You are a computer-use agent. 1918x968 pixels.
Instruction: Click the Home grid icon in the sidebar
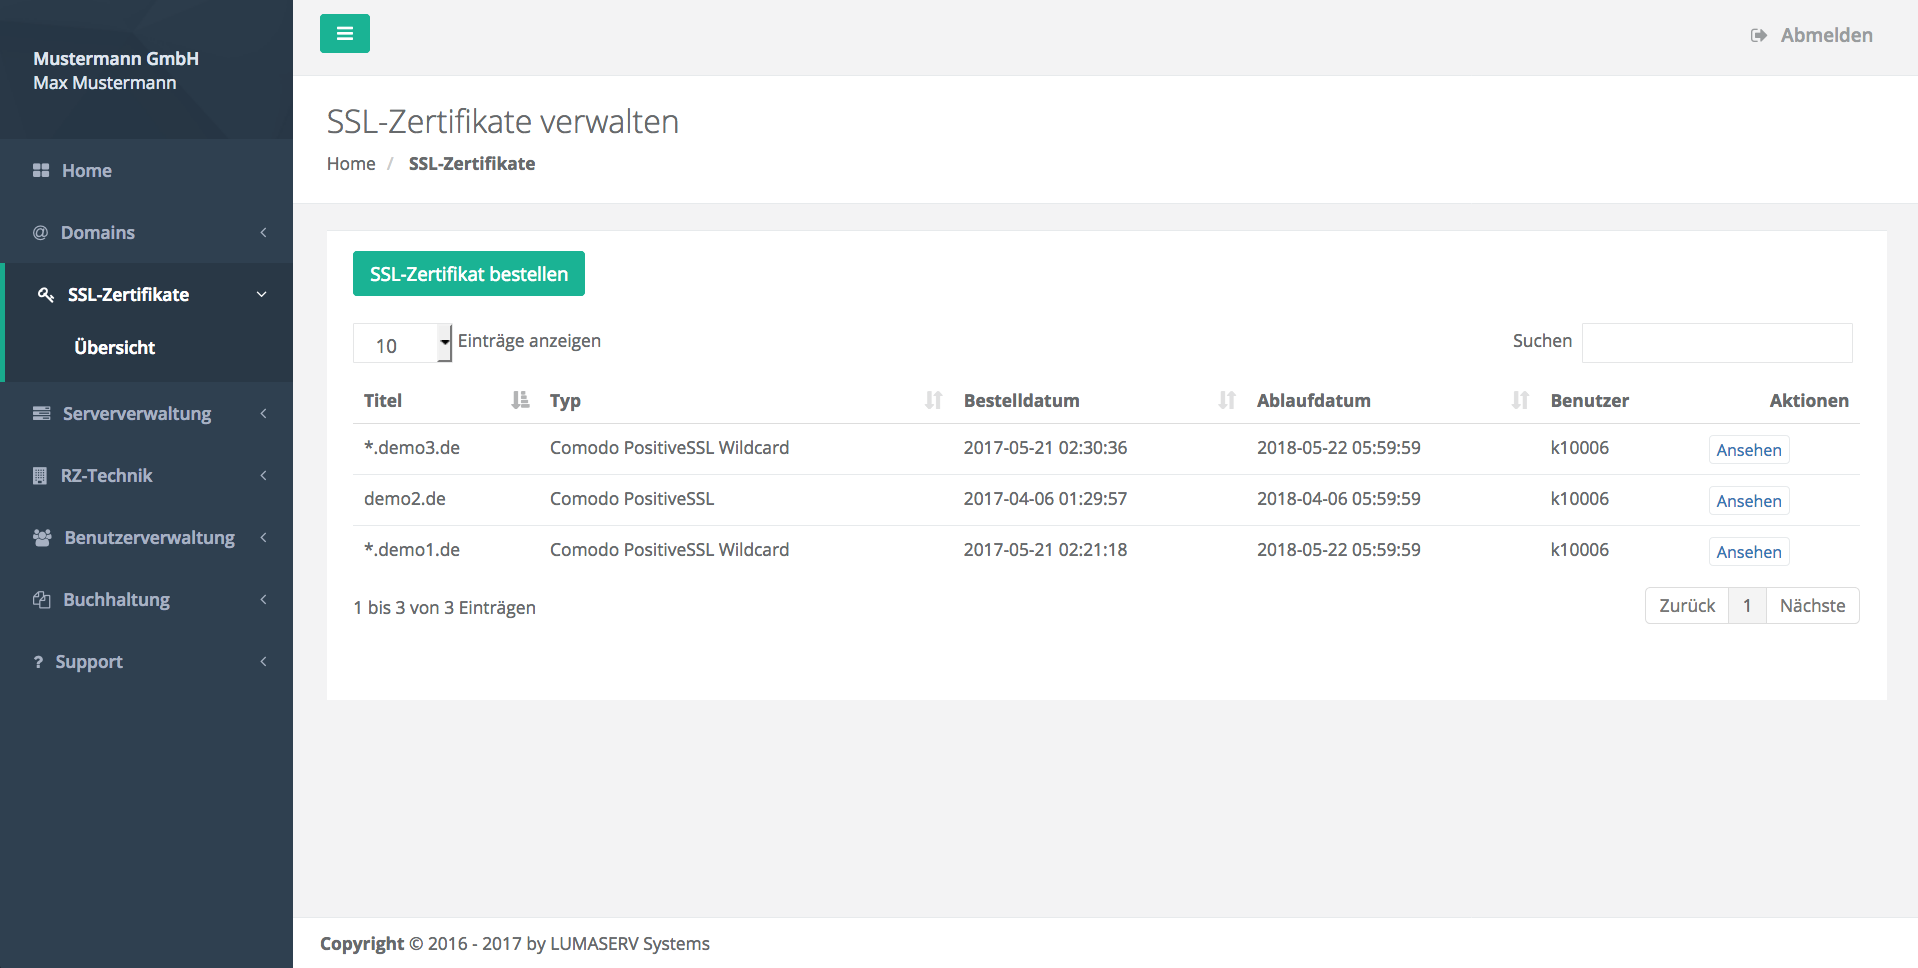(41, 171)
